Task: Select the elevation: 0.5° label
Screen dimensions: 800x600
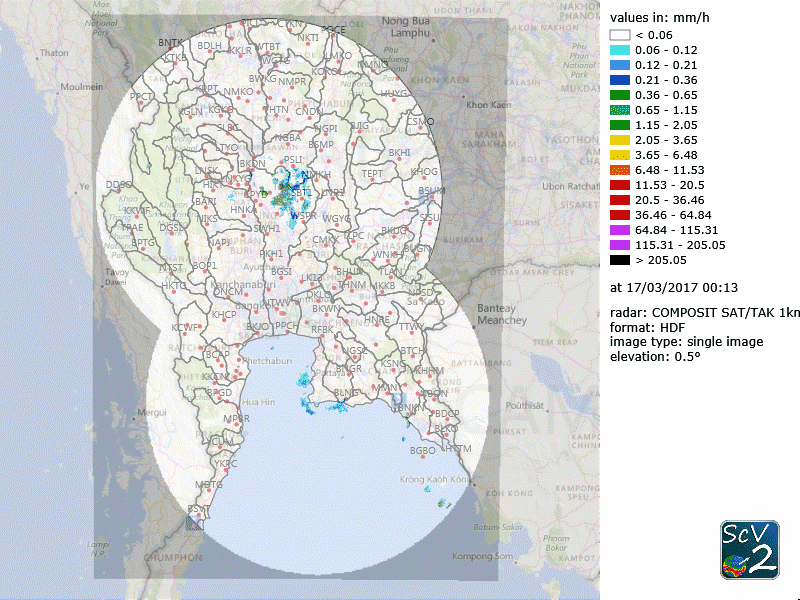Action: click(x=654, y=357)
